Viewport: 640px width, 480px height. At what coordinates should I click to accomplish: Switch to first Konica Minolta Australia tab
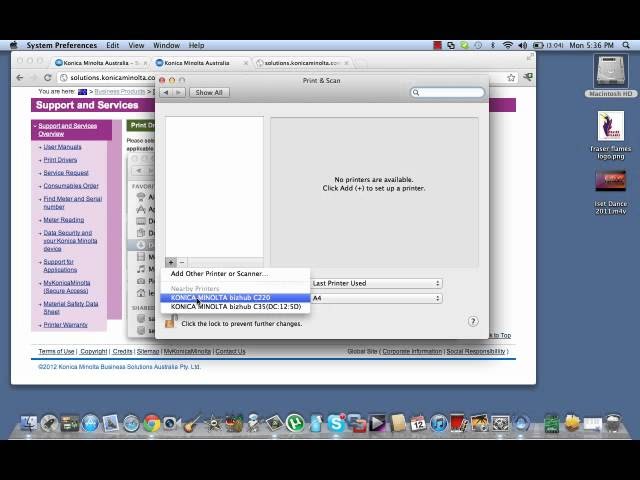(101, 63)
